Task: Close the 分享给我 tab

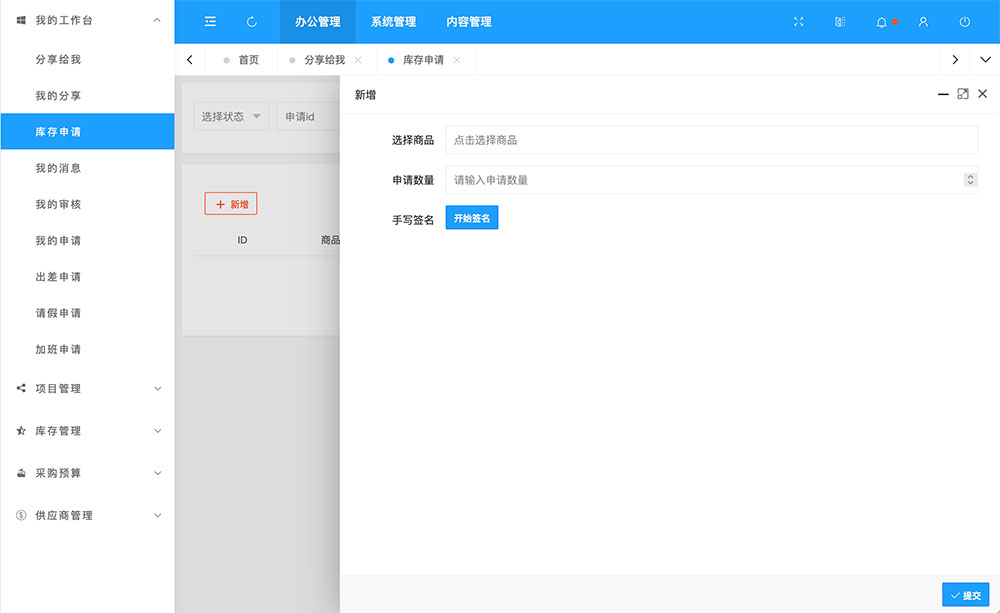Action: pos(358,60)
